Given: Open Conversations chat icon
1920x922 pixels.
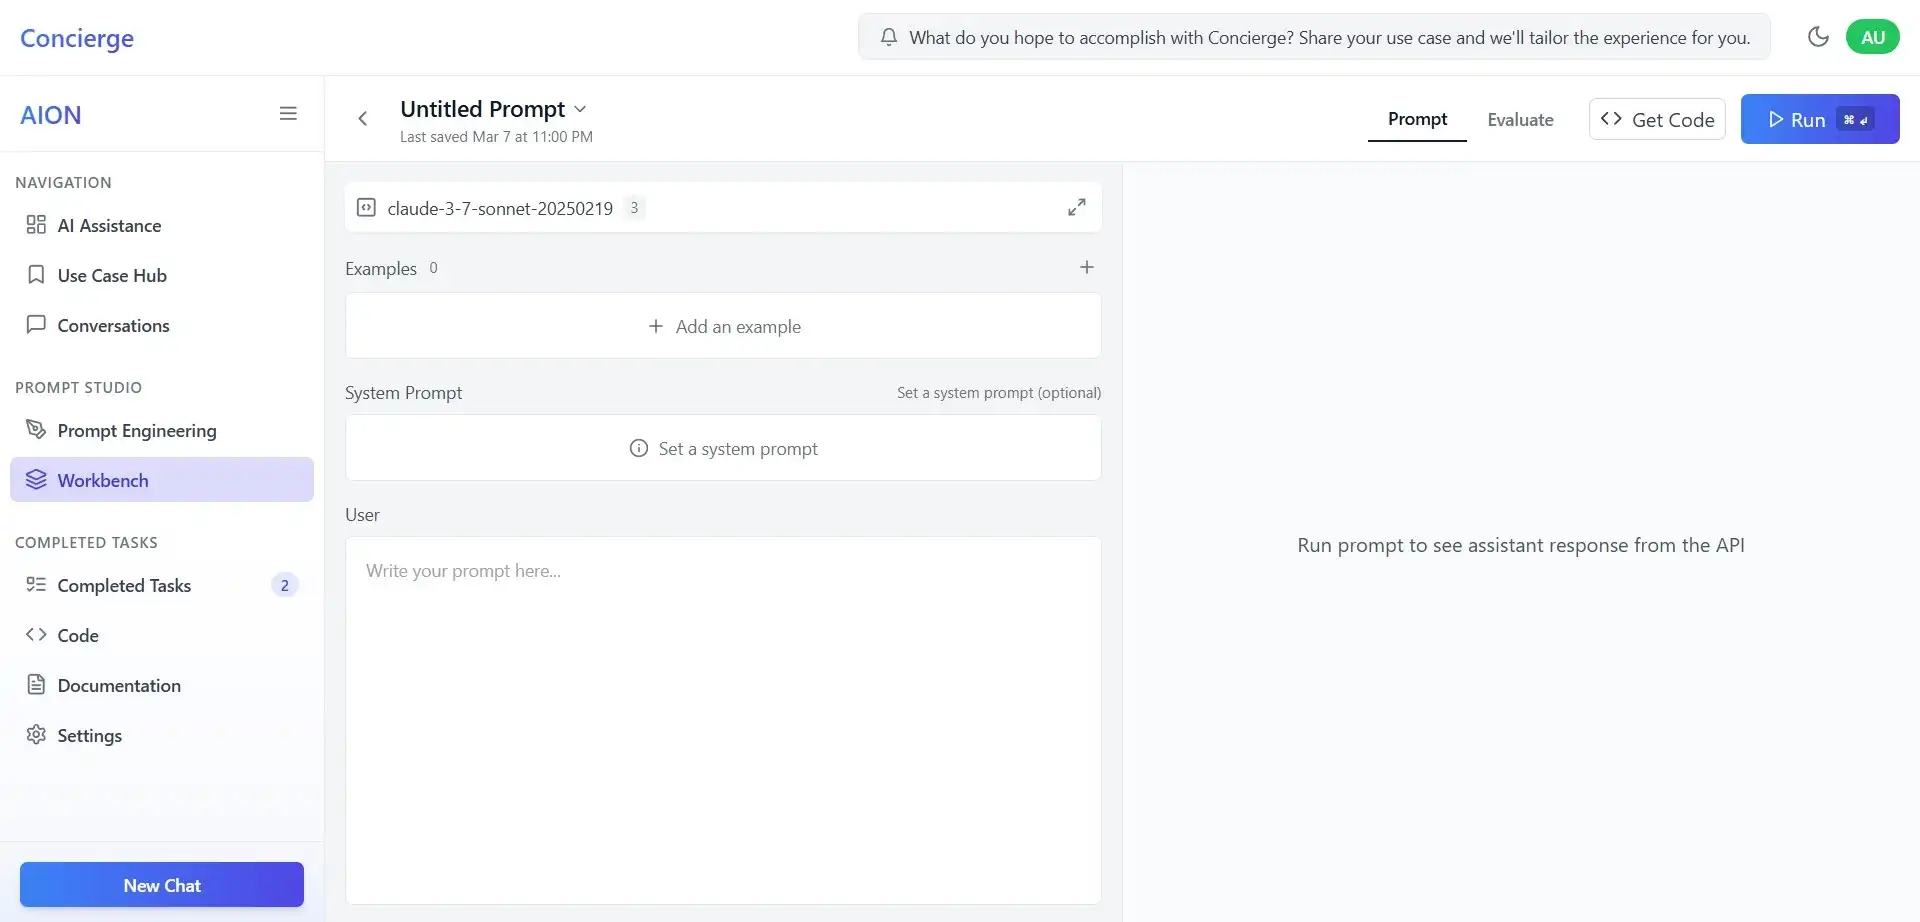Looking at the screenshot, I should (36, 325).
